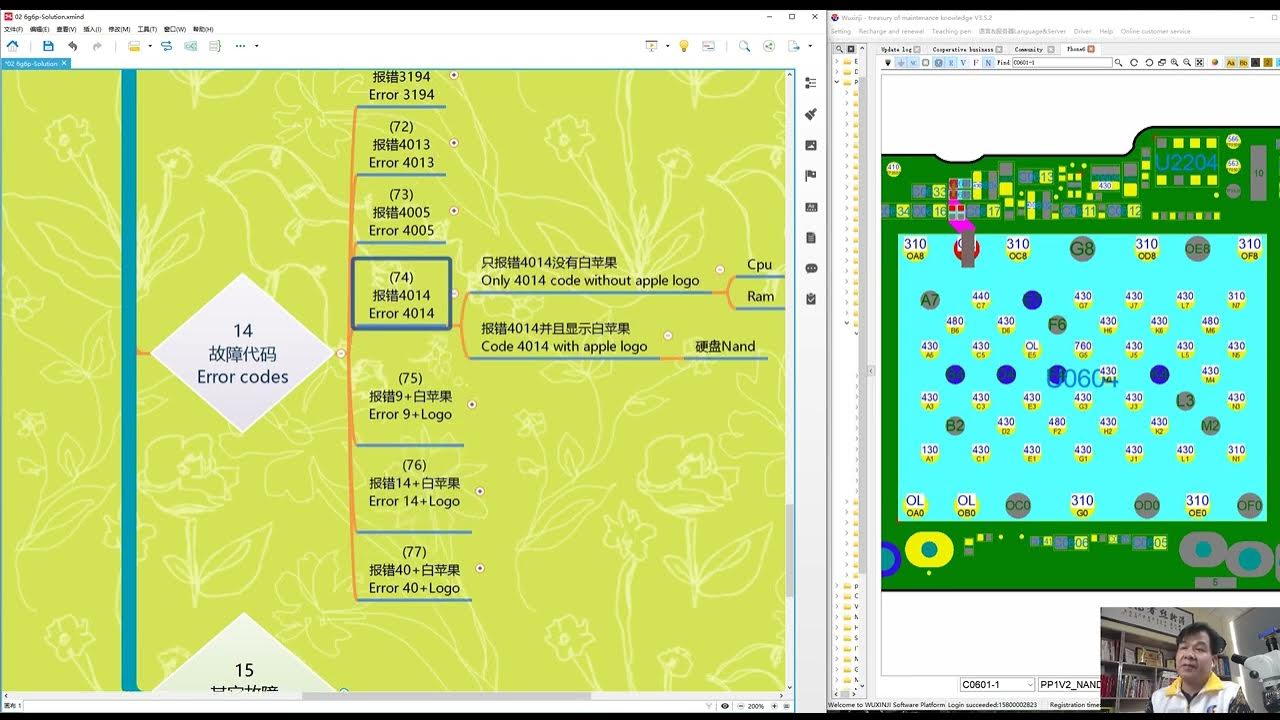
Task: Select the Error 4014 topic node
Action: click(401, 294)
